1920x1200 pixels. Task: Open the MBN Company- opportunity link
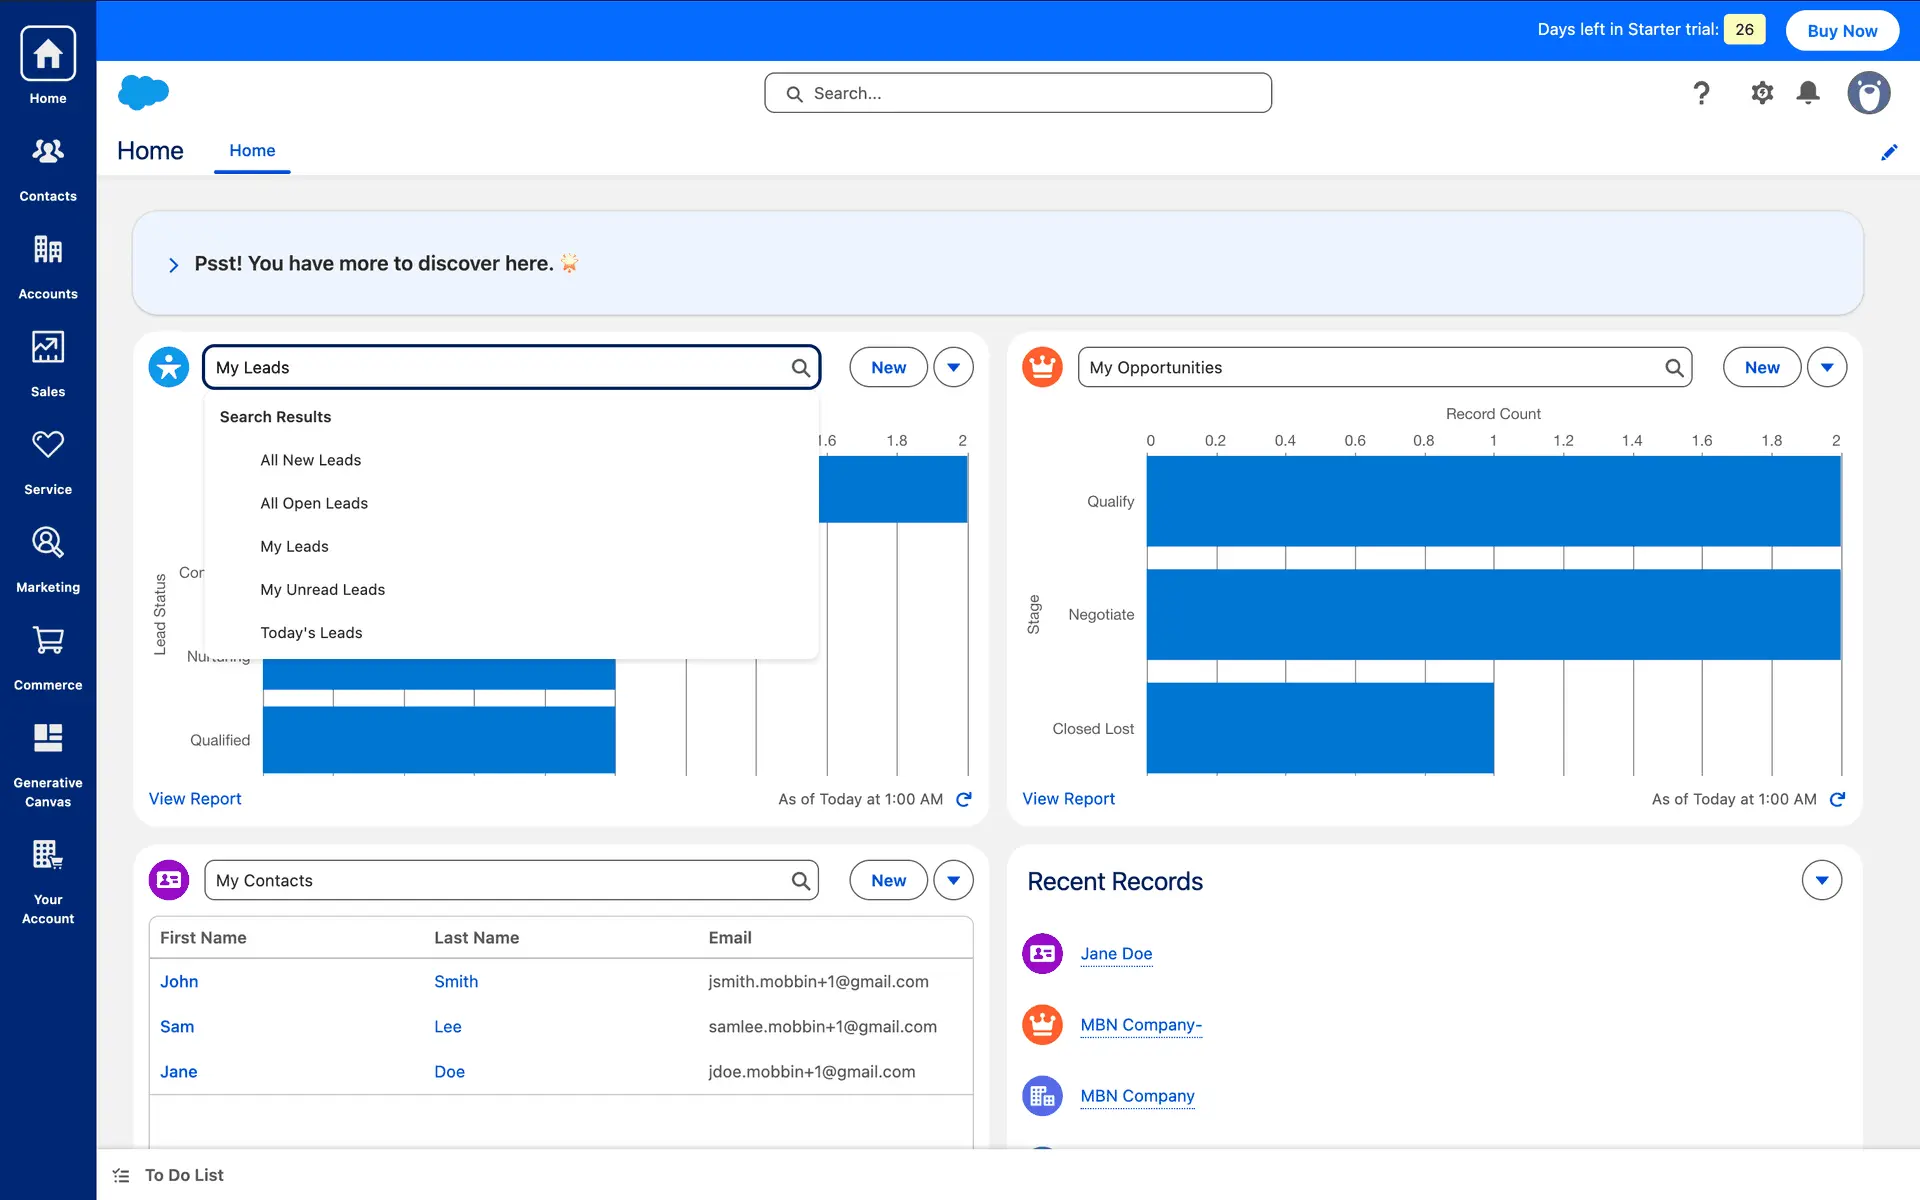click(1140, 1025)
